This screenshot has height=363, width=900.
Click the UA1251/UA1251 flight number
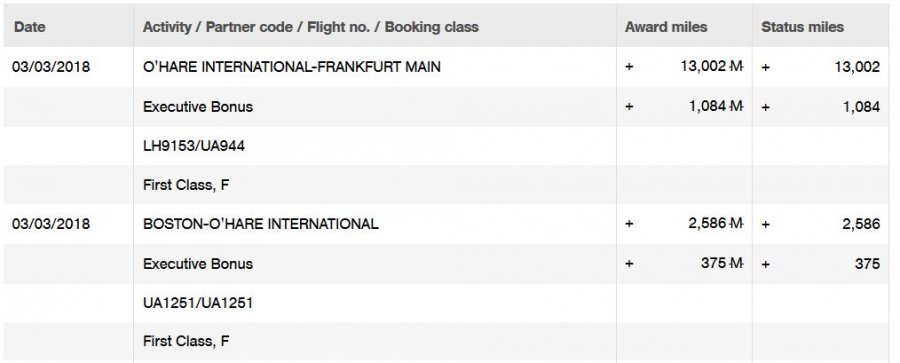pos(197,303)
